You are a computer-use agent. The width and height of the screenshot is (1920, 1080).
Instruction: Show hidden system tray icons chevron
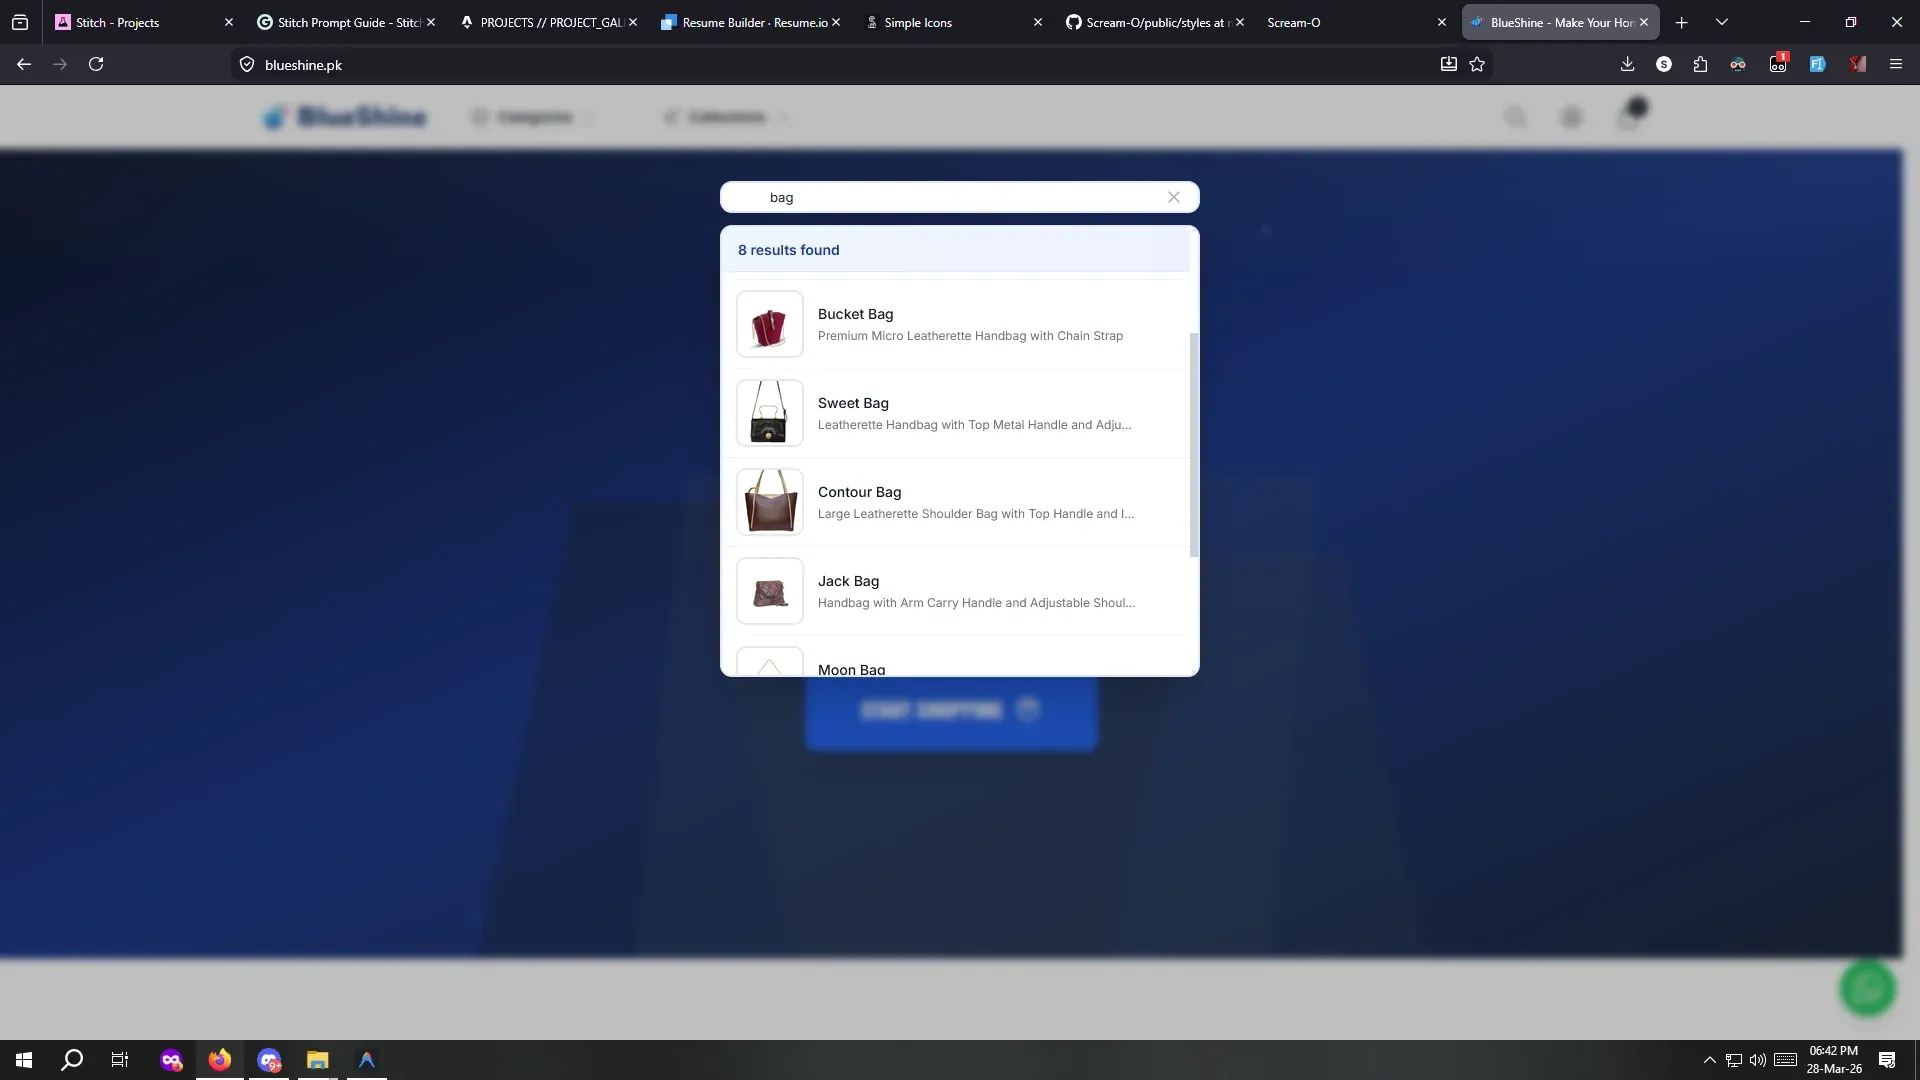point(1709,1060)
